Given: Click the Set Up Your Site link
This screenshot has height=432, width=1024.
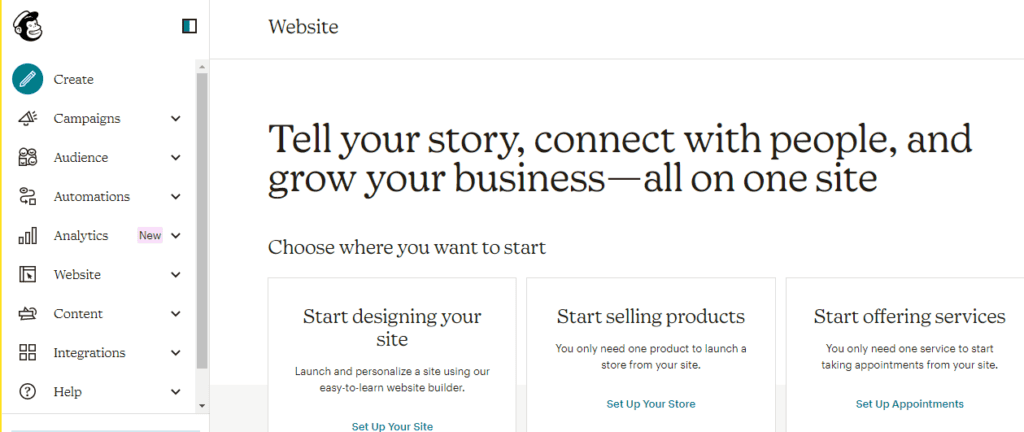Looking at the screenshot, I should pos(392,426).
